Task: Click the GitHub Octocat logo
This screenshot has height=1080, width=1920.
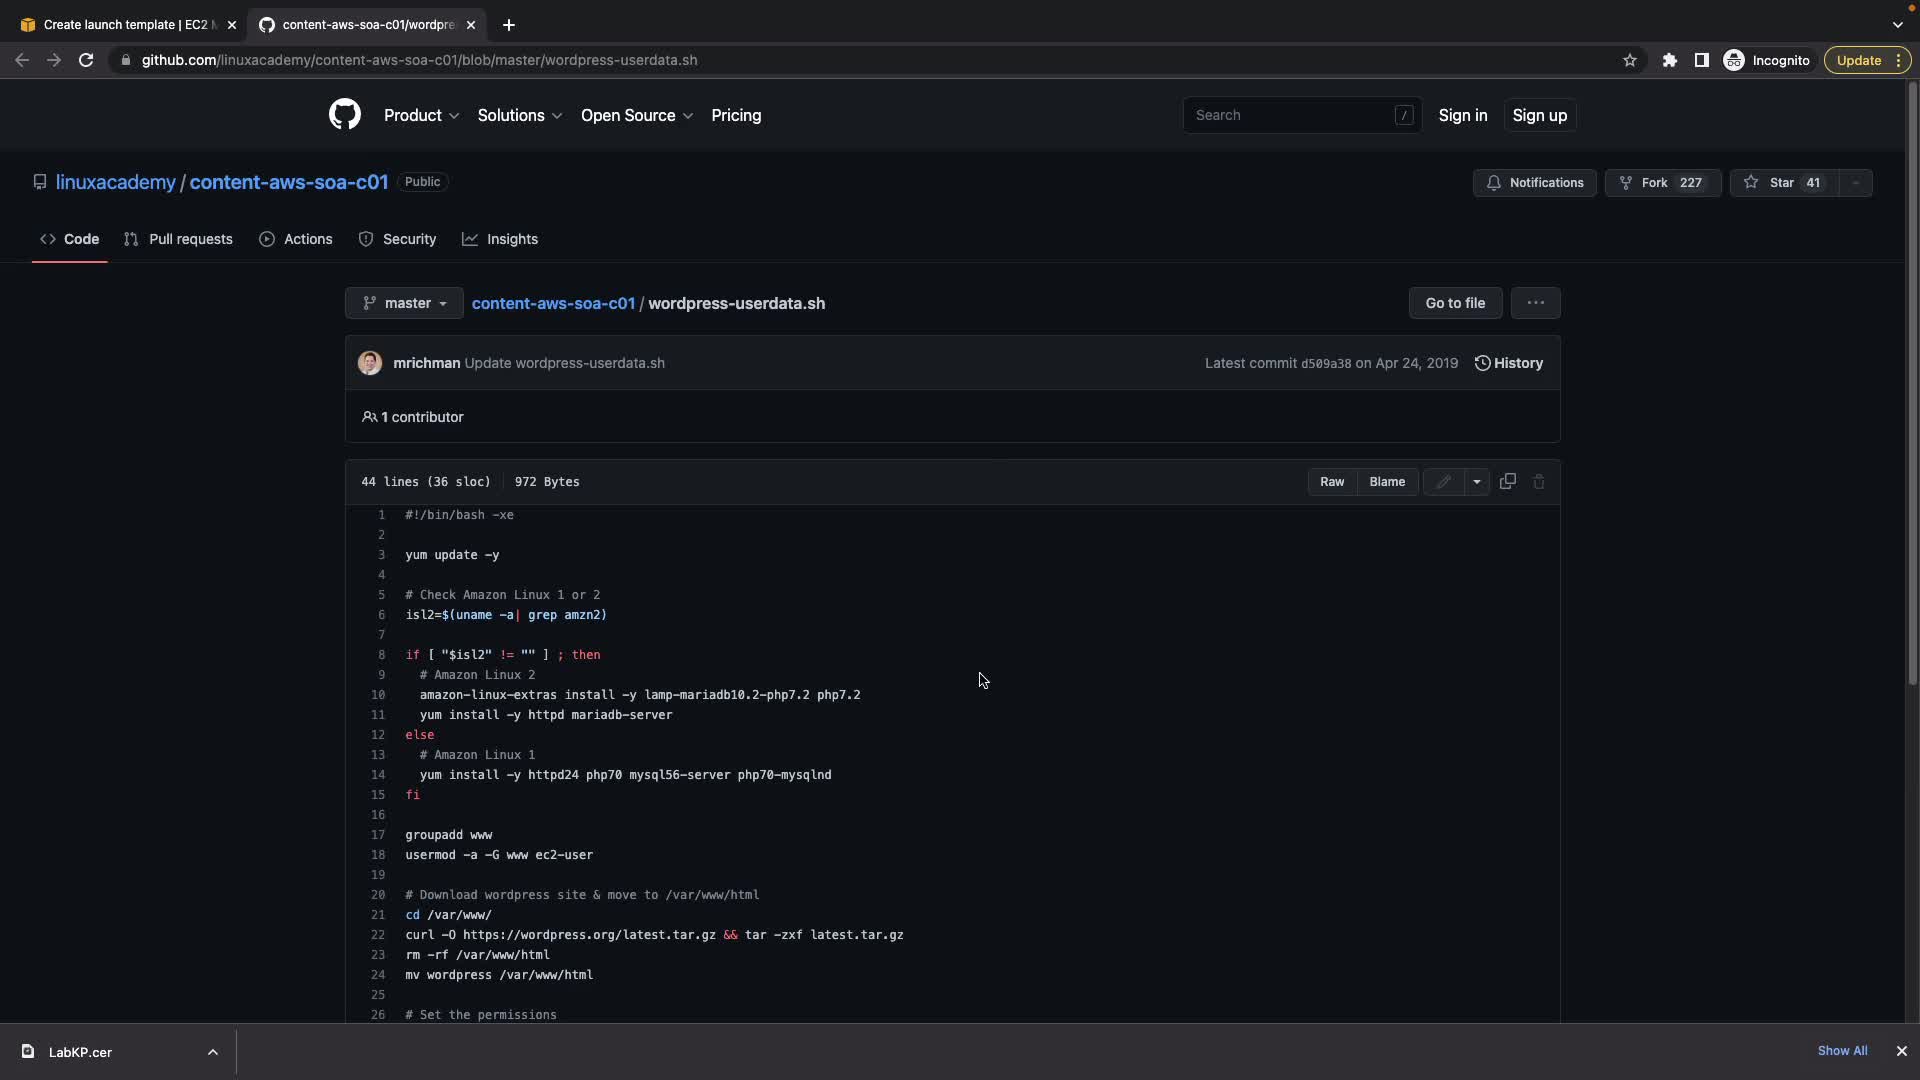Action: pyautogui.click(x=344, y=115)
